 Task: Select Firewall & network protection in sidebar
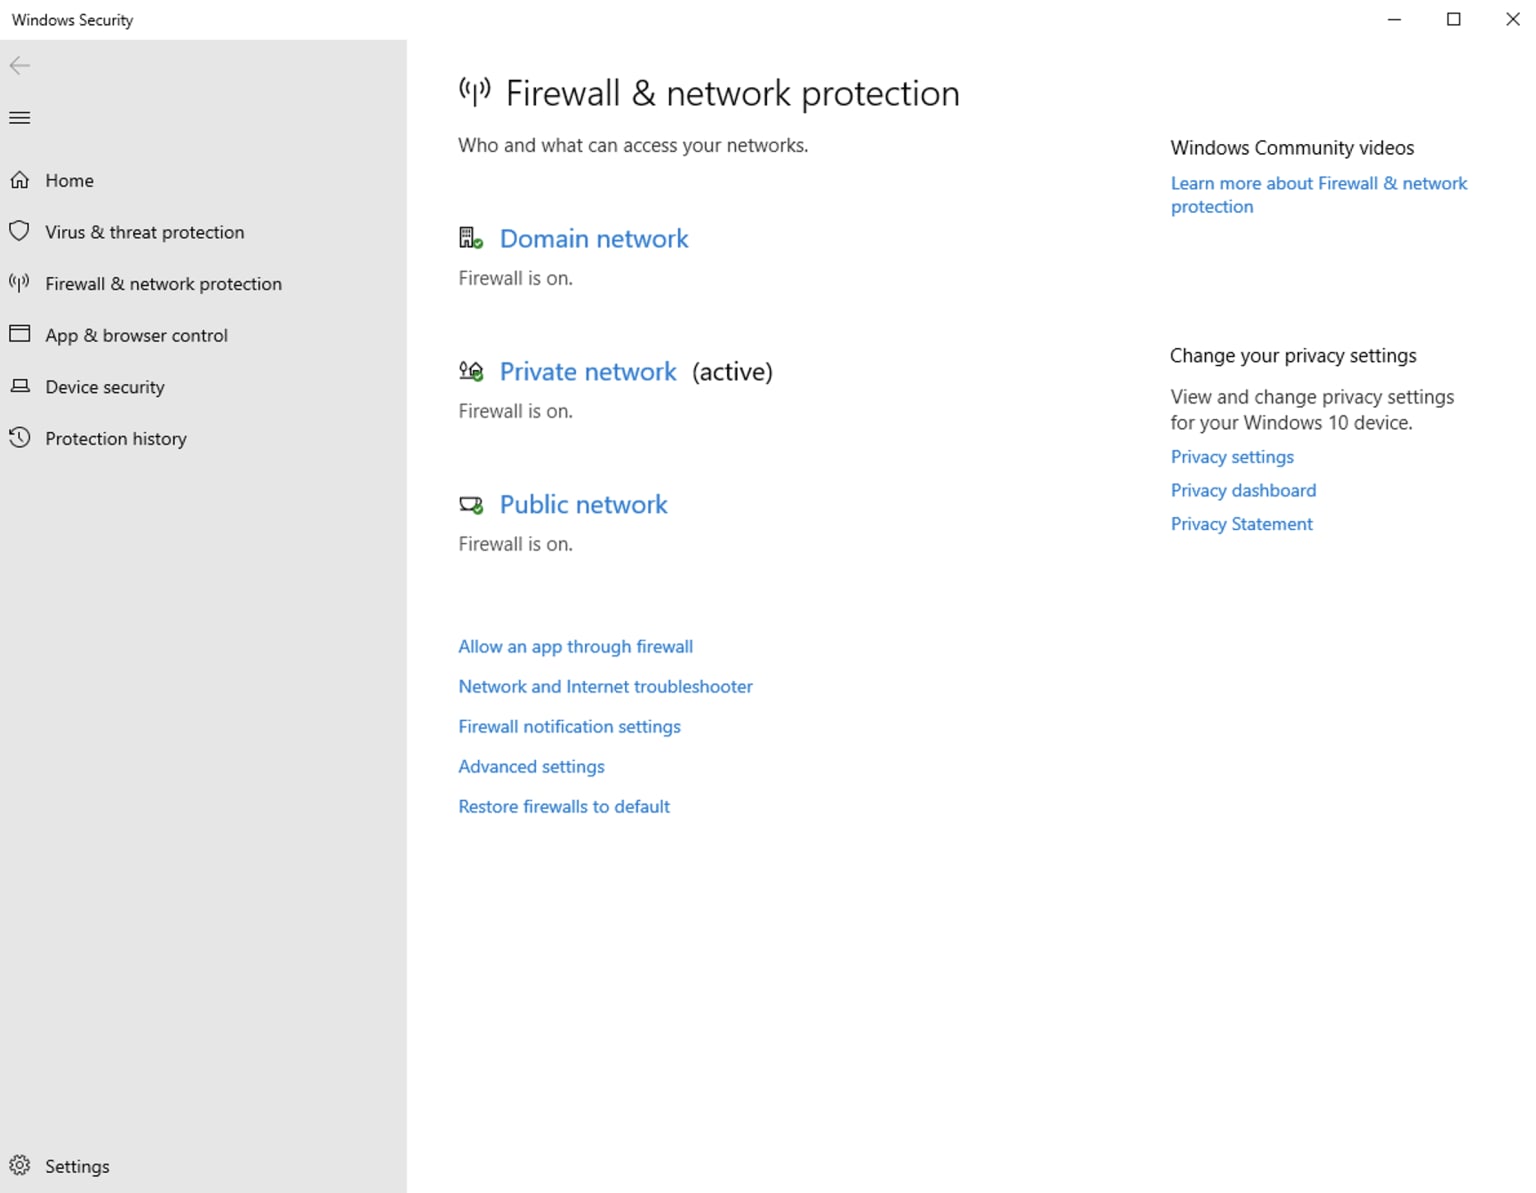pos(163,284)
